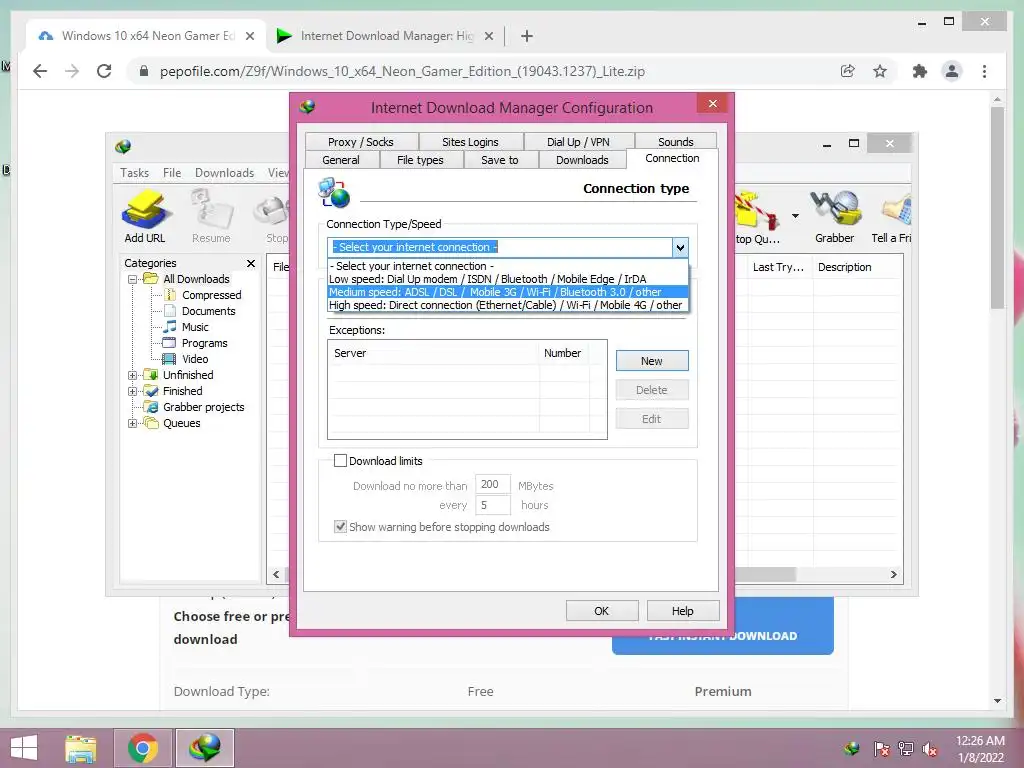The image size is (1024, 768).
Task: Click the Windows Start button
Action: coord(24,748)
